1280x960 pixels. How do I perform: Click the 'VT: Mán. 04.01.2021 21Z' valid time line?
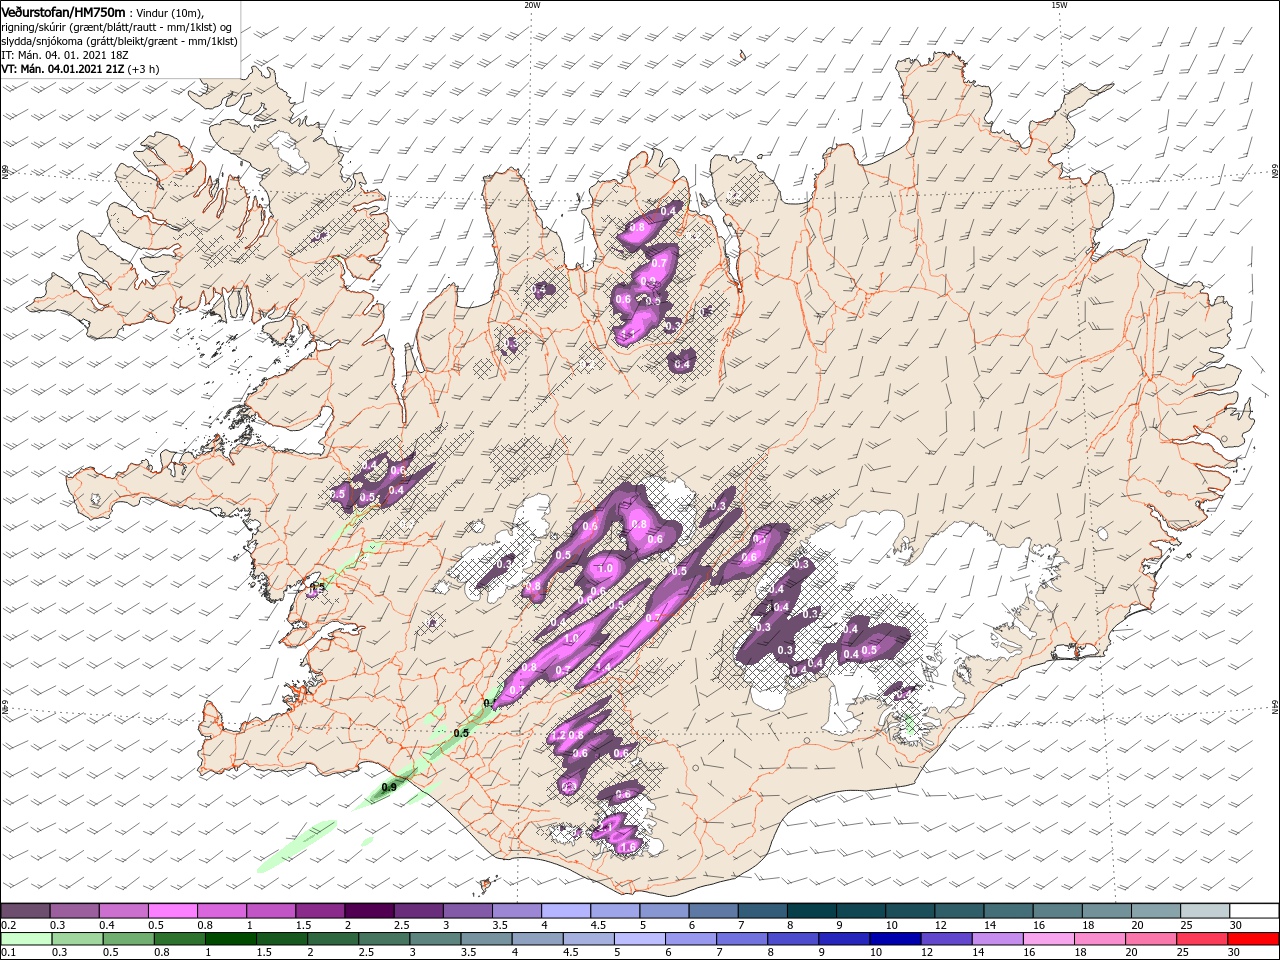pyautogui.click(x=62, y=69)
